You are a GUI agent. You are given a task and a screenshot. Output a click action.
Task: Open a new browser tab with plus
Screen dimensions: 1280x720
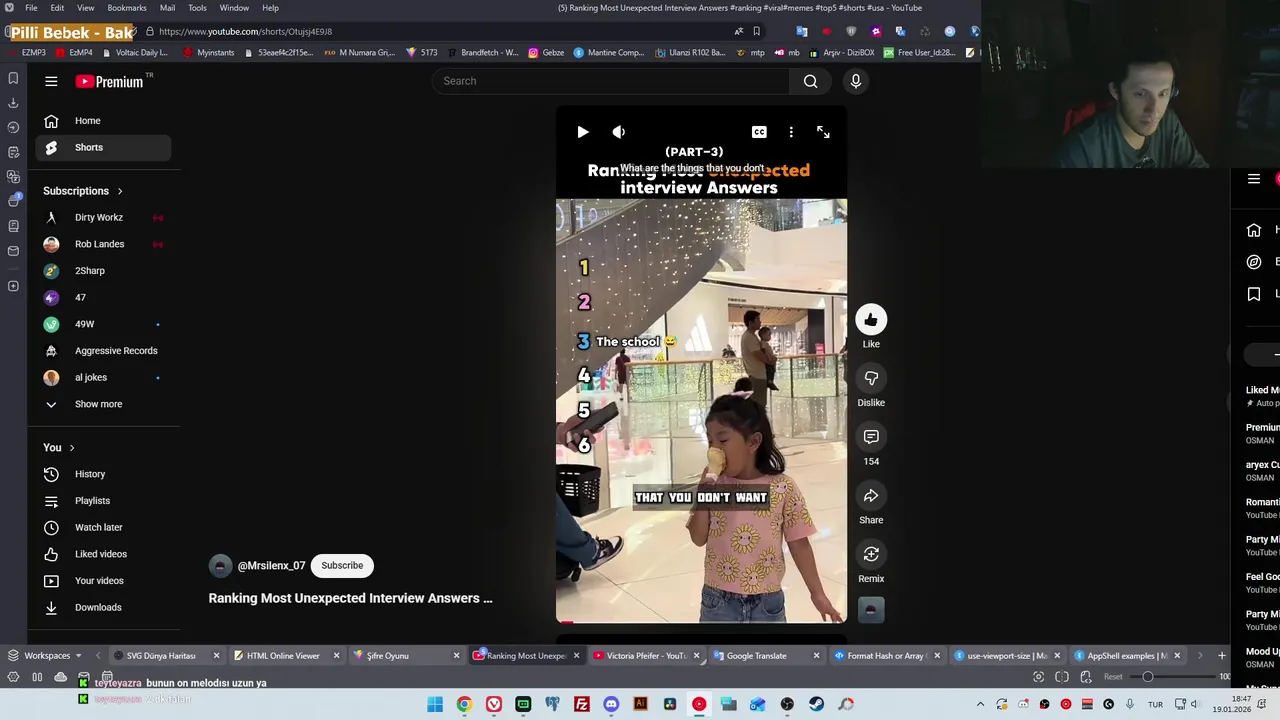(x=1221, y=656)
